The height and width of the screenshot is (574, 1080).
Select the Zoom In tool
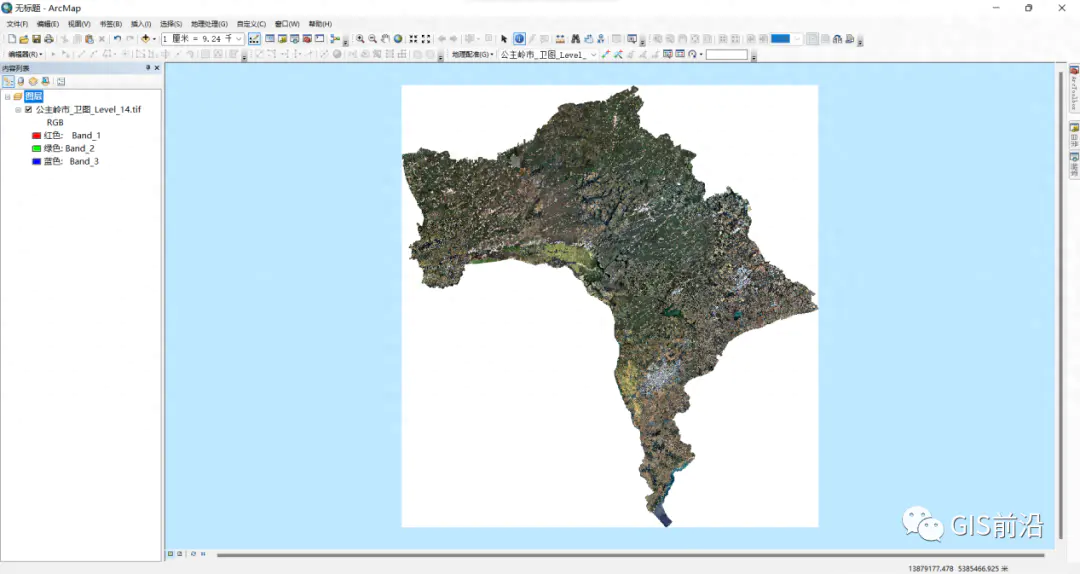(360, 39)
